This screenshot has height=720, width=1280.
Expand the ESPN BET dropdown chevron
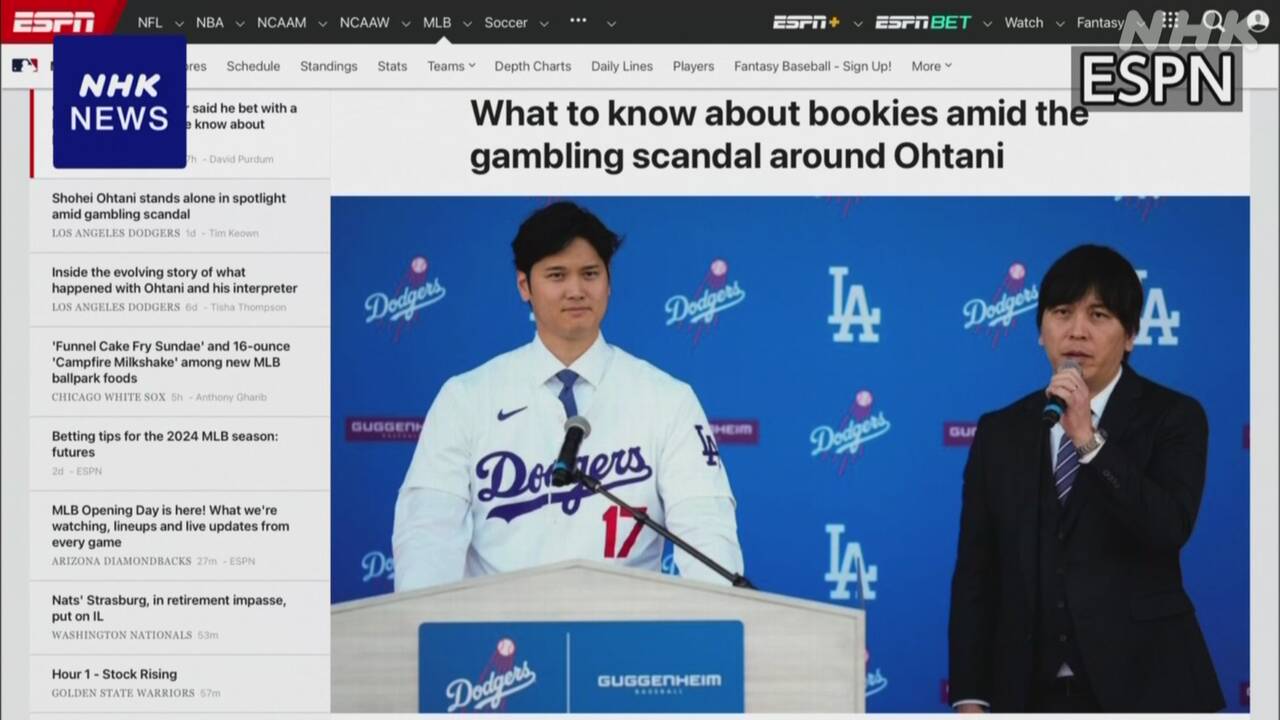[x=988, y=23]
